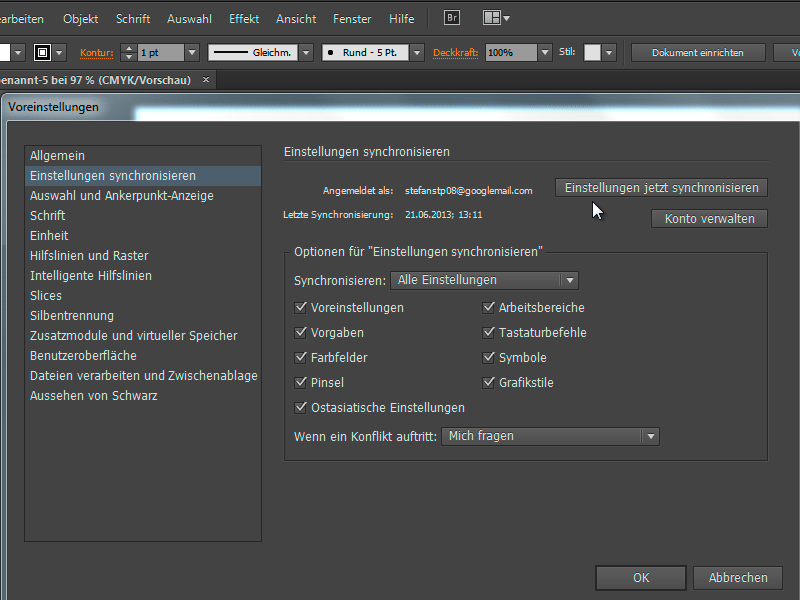This screenshot has width=800, height=600.
Task: Open the Schrift menu
Action: pos(133,19)
